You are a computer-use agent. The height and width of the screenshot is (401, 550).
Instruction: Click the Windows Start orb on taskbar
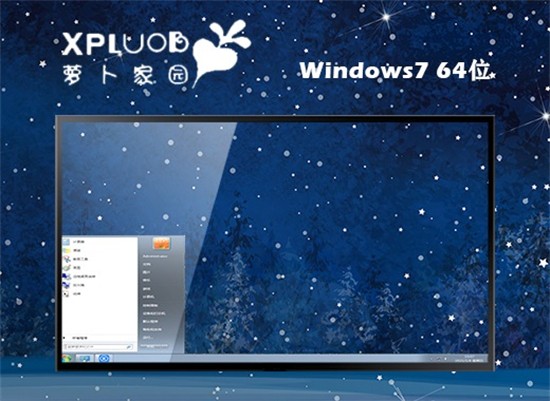(x=67, y=358)
